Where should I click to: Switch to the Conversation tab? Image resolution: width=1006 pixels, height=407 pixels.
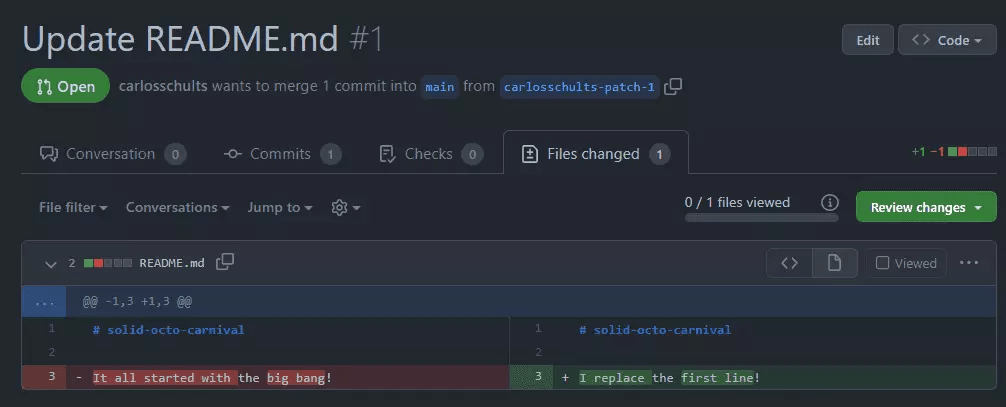[113, 154]
